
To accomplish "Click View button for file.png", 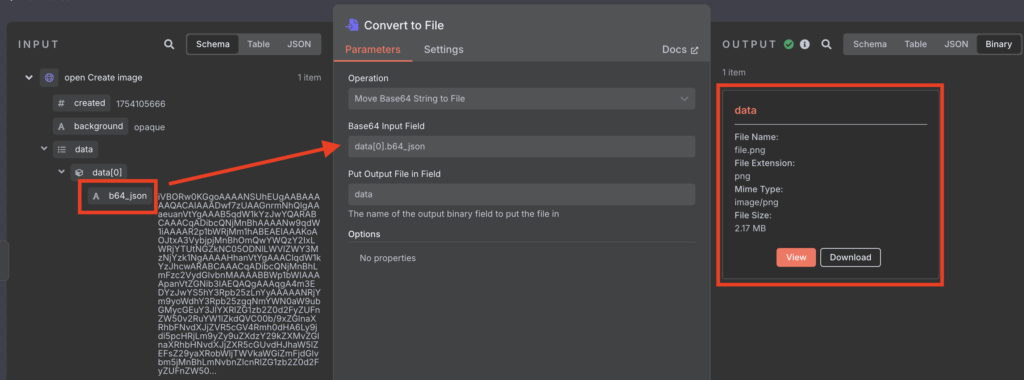I will pyautogui.click(x=796, y=257).
